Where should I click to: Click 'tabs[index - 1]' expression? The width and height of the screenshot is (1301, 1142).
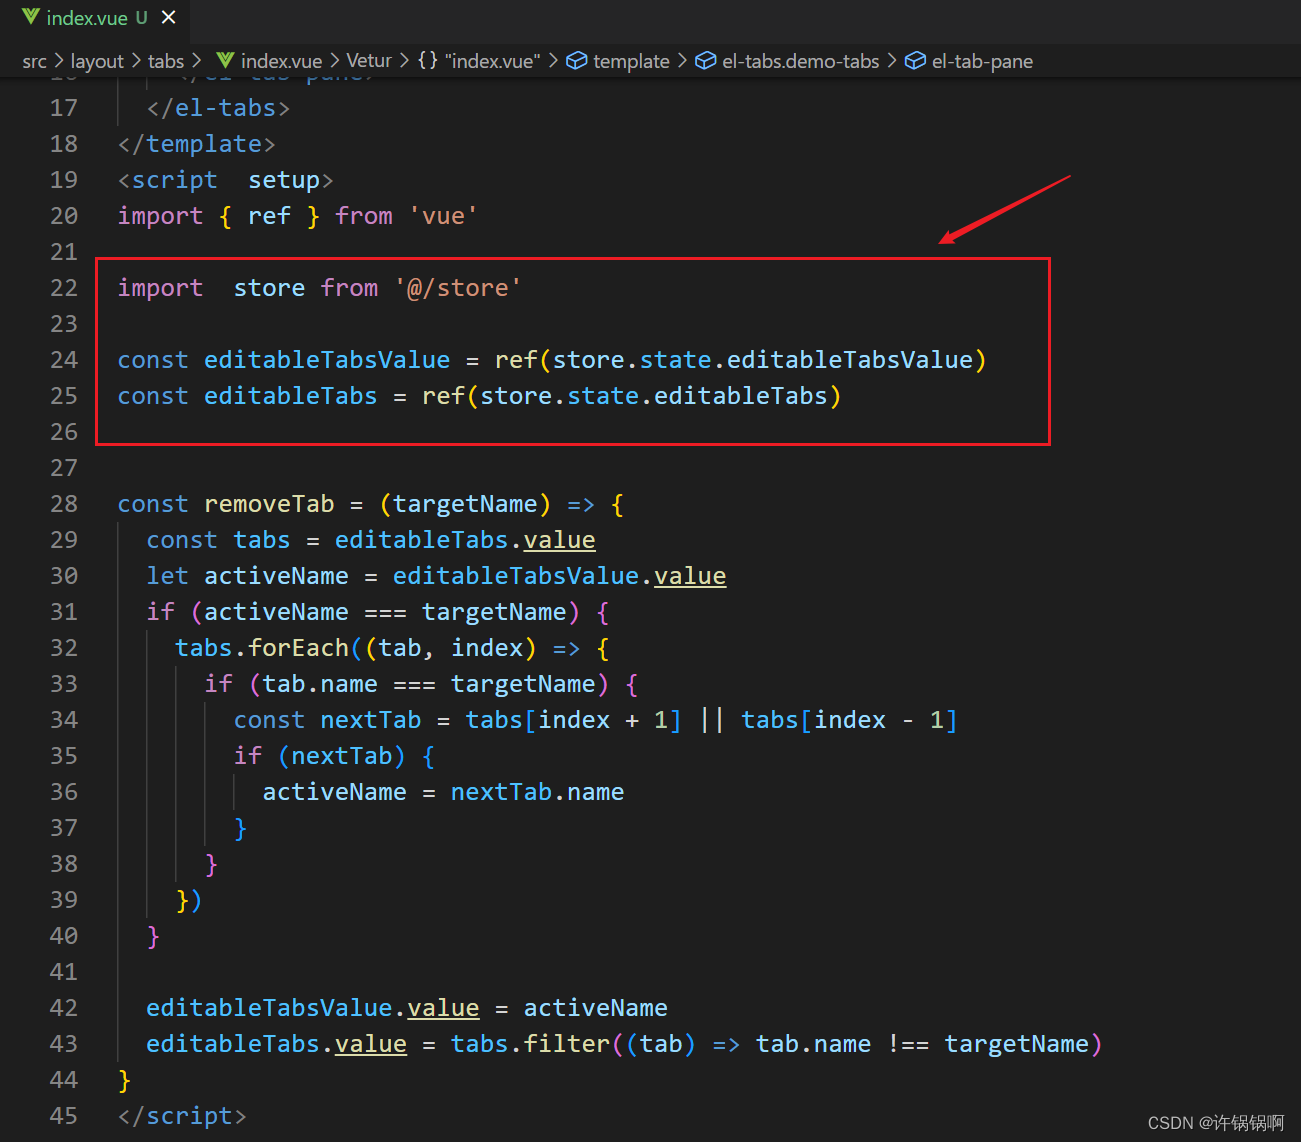click(849, 720)
